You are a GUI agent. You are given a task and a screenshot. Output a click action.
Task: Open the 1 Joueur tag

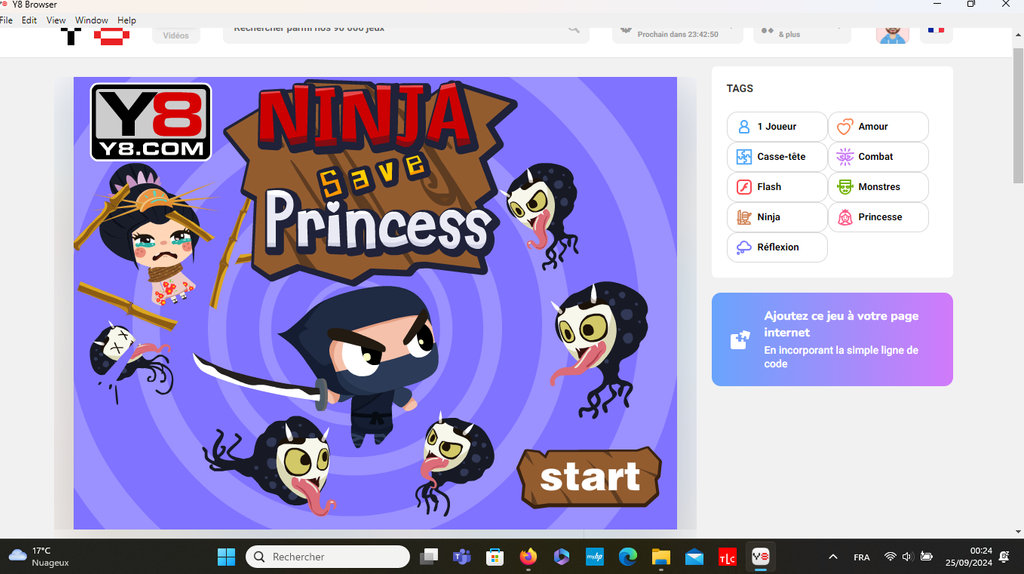[x=776, y=127]
